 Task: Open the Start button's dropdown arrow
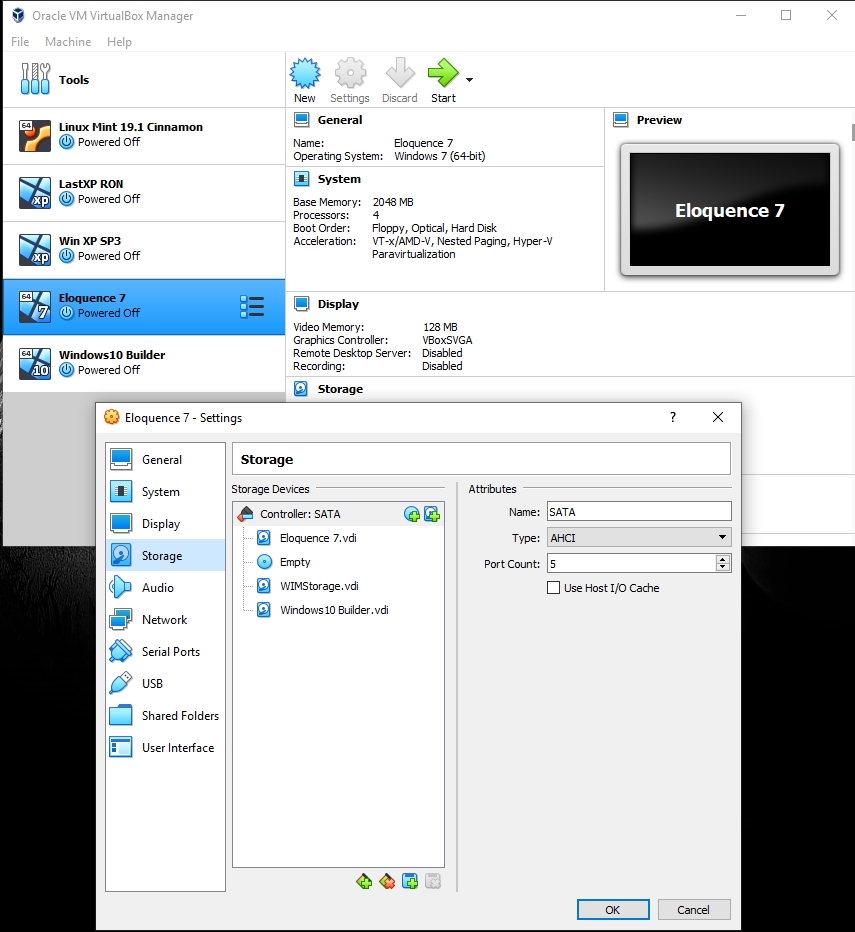point(469,80)
